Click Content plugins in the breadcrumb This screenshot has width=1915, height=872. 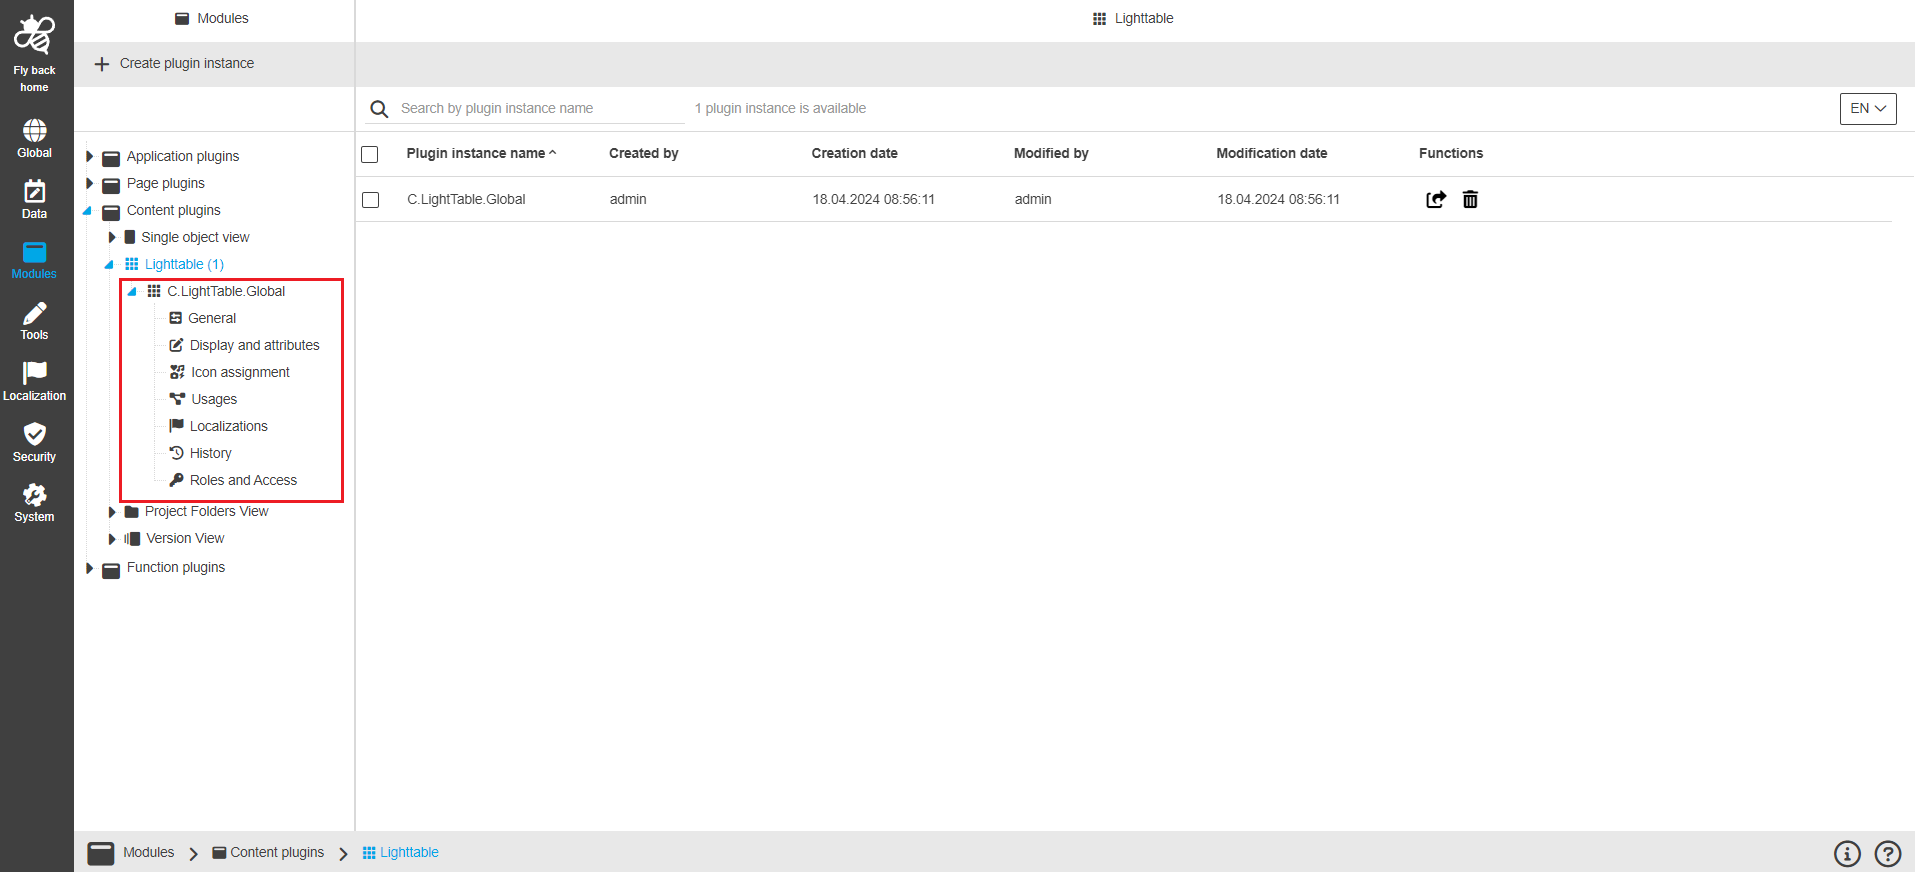point(277,852)
